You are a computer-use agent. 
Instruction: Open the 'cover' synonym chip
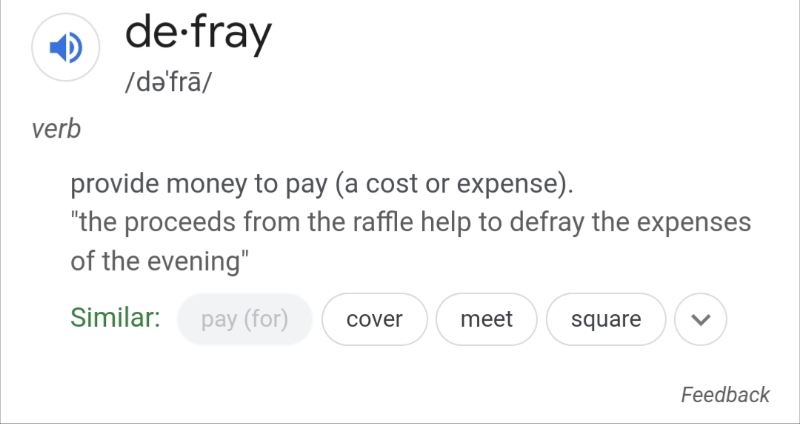click(374, 319)
